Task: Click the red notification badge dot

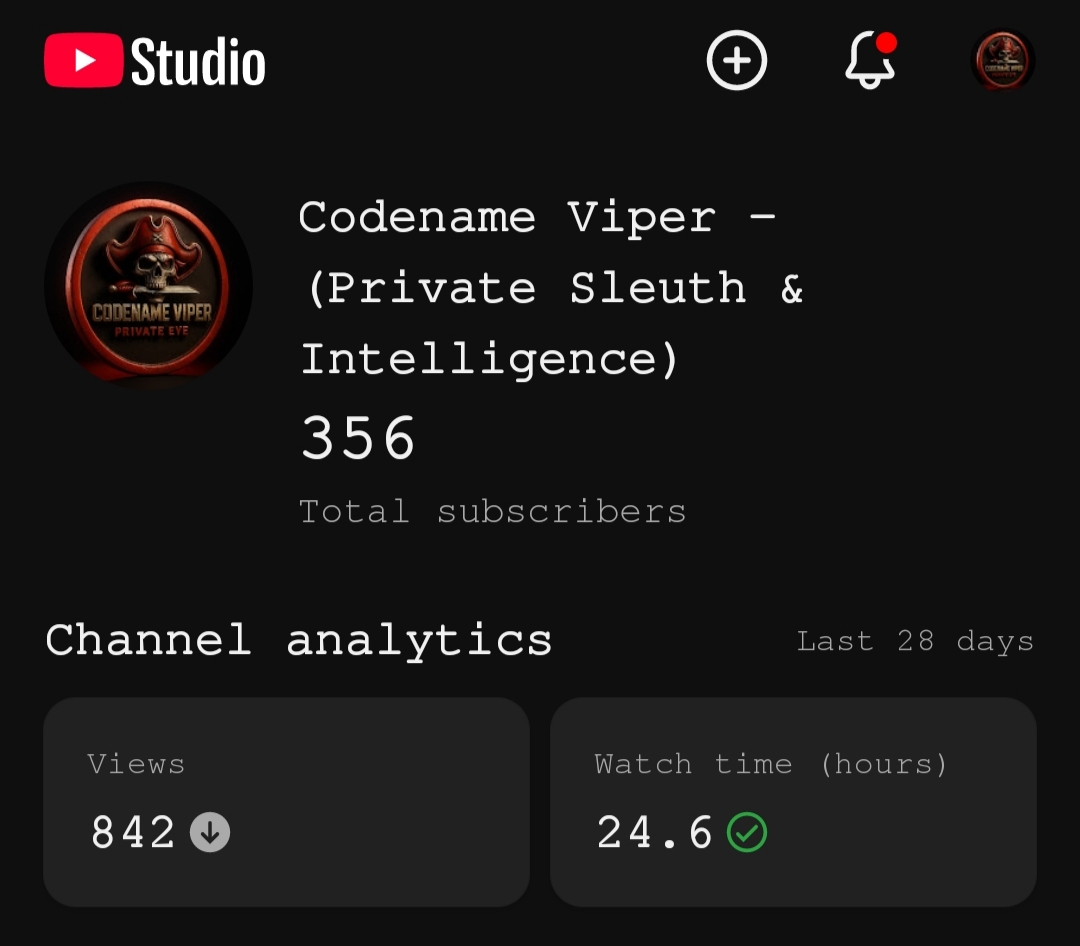Action: pyautogui.click(x=886, y=43)
